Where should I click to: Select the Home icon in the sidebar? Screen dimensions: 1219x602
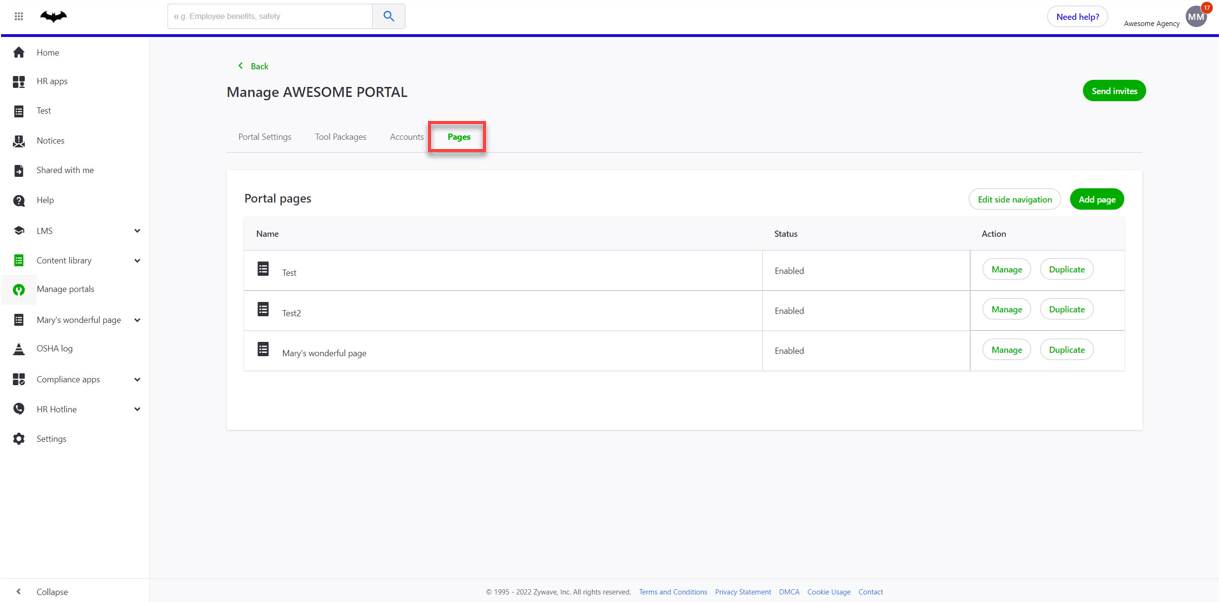coord(17,52)
